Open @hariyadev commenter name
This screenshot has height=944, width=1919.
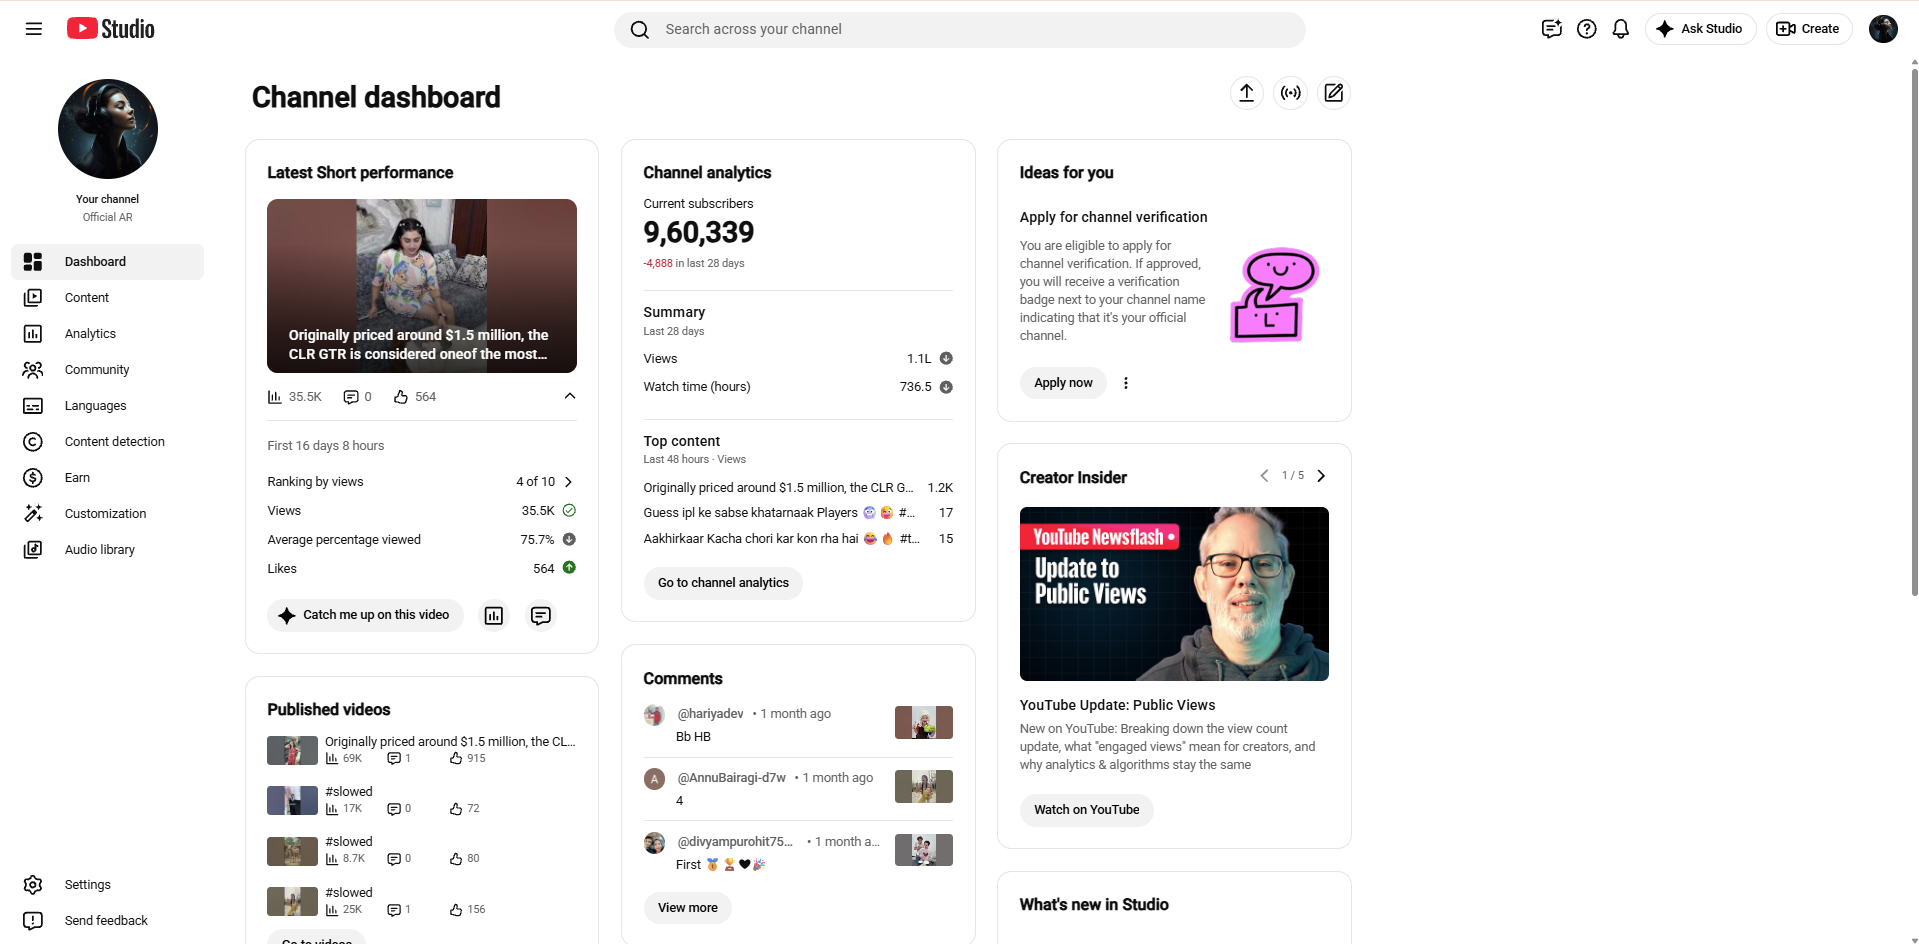pos(710,714)
